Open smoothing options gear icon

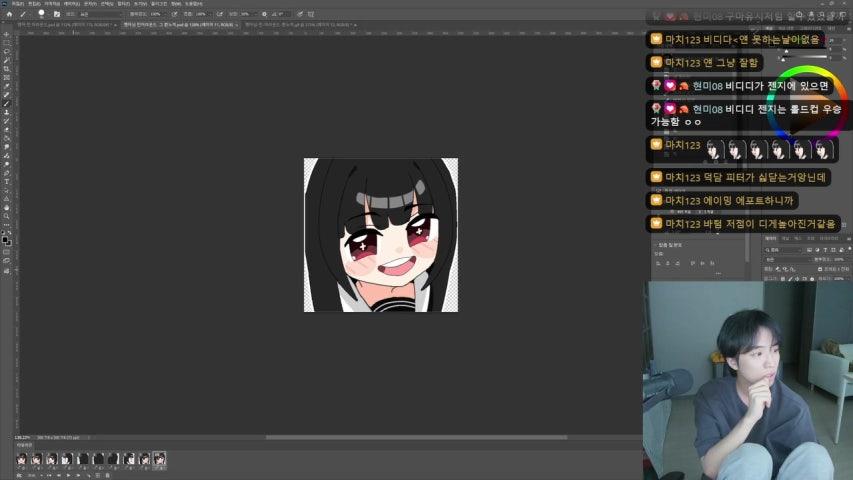264,14
